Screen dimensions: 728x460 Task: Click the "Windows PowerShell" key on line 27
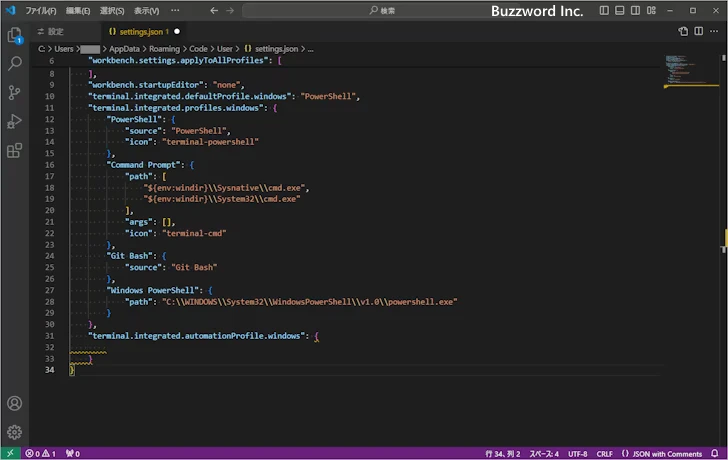[153, 290]
